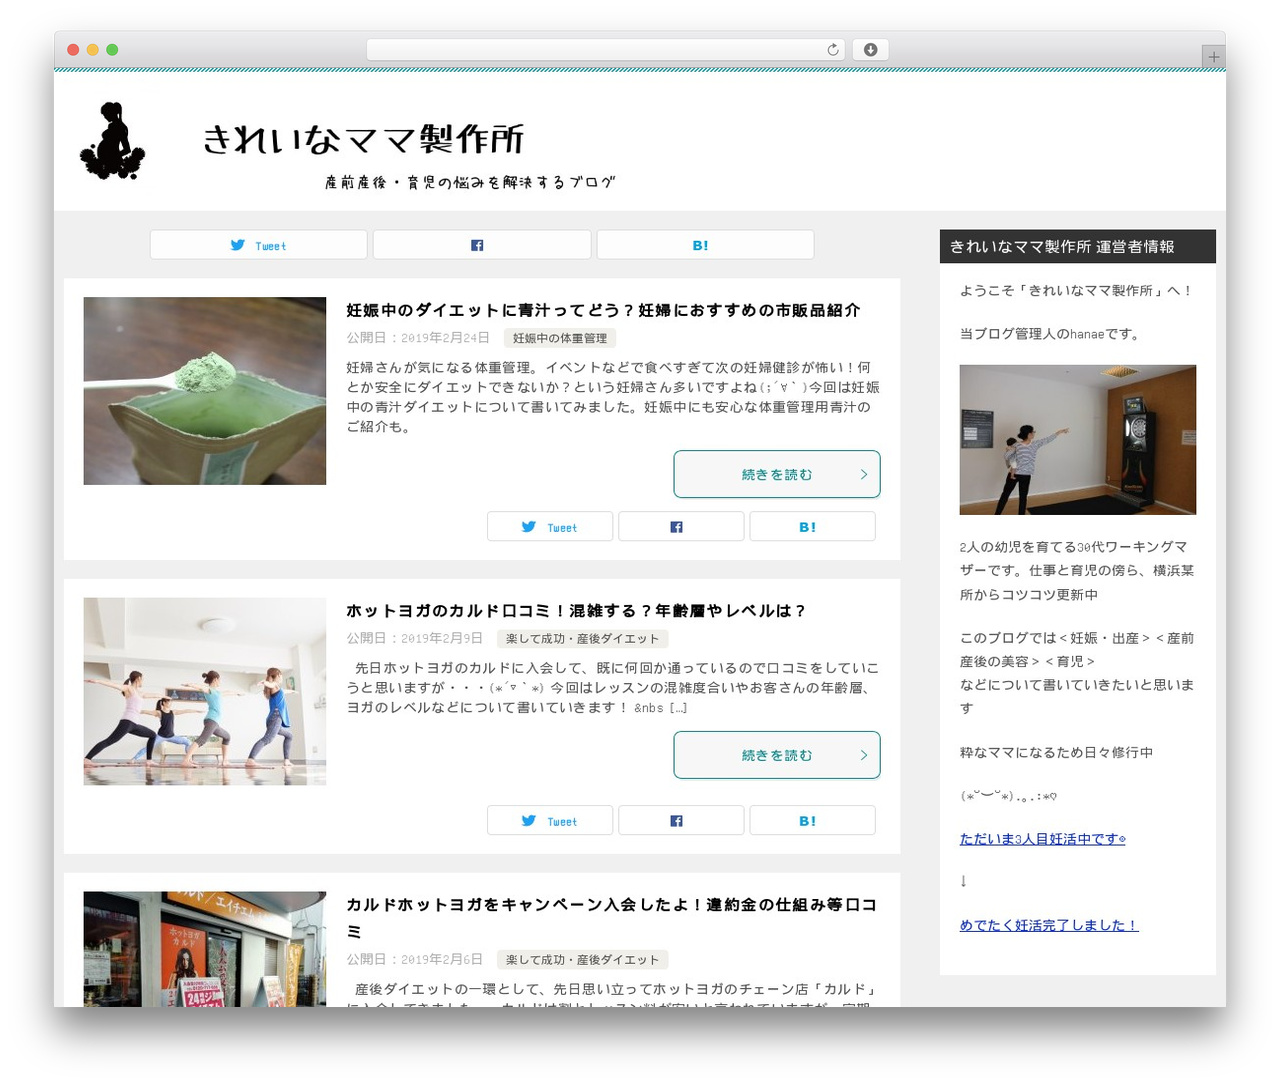Viewport: 1280px width, 1084px height.
Task: Tweet the ホットヨガのカルド口コミ article
Action: click(550, 820)
